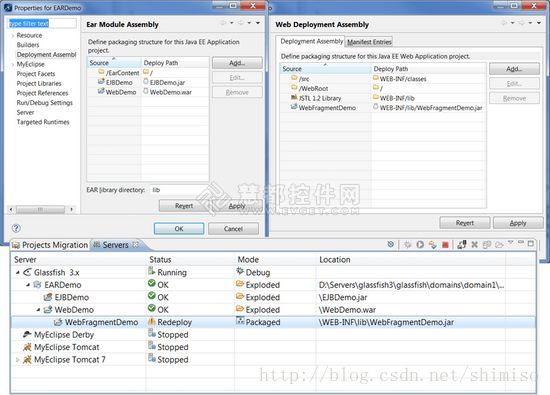
Task: Select the Servers tab
Action: point(115,245)
